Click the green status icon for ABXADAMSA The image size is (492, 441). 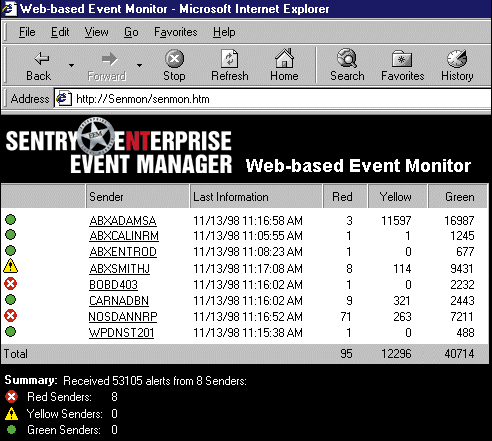(x=10, y=220)
